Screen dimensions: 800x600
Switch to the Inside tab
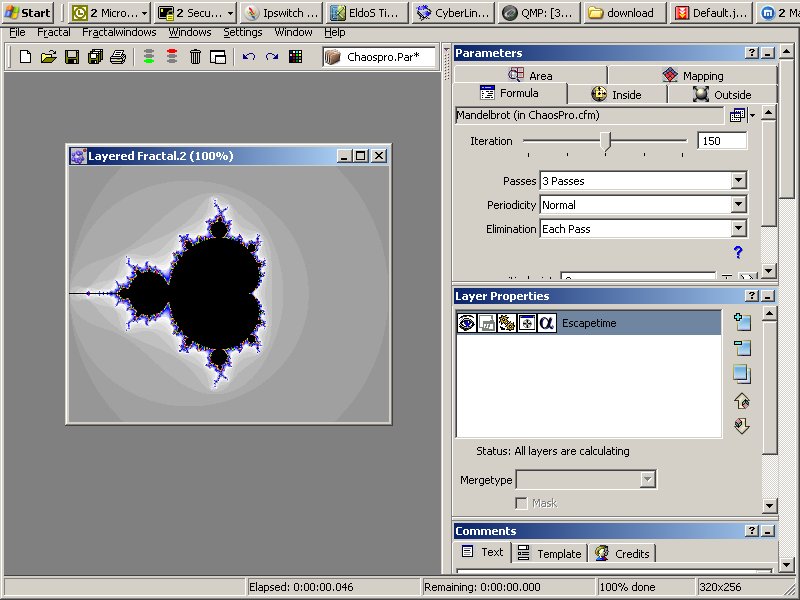pos(616,95)
